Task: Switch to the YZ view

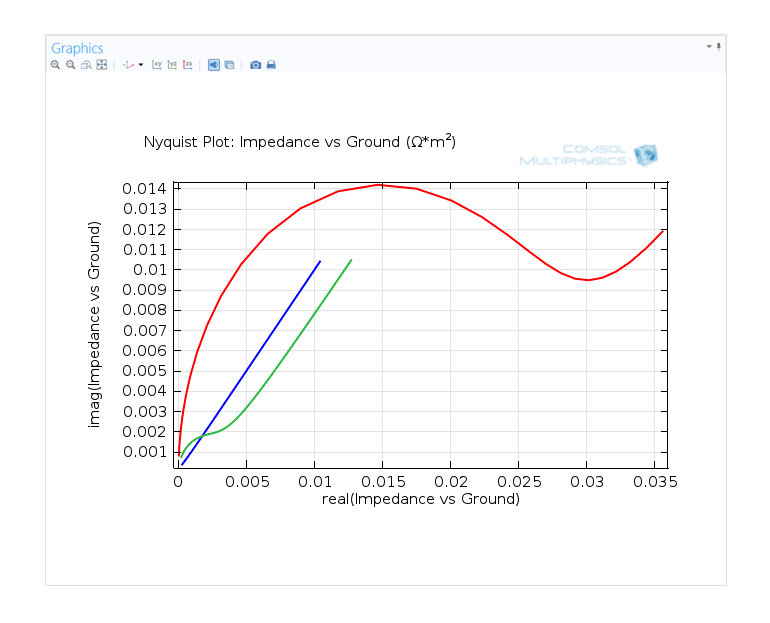Action: (172, 65)
